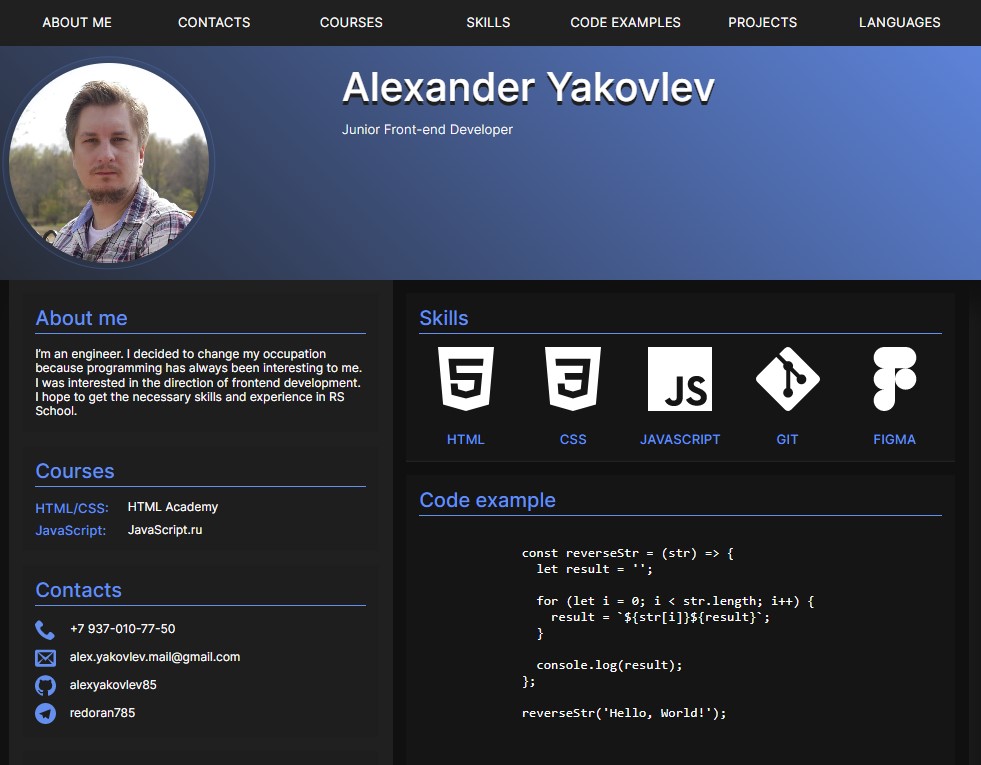Switch to the LANGUAGES section
The width and height of the screenshot is (981, 765).
point(898,22)
